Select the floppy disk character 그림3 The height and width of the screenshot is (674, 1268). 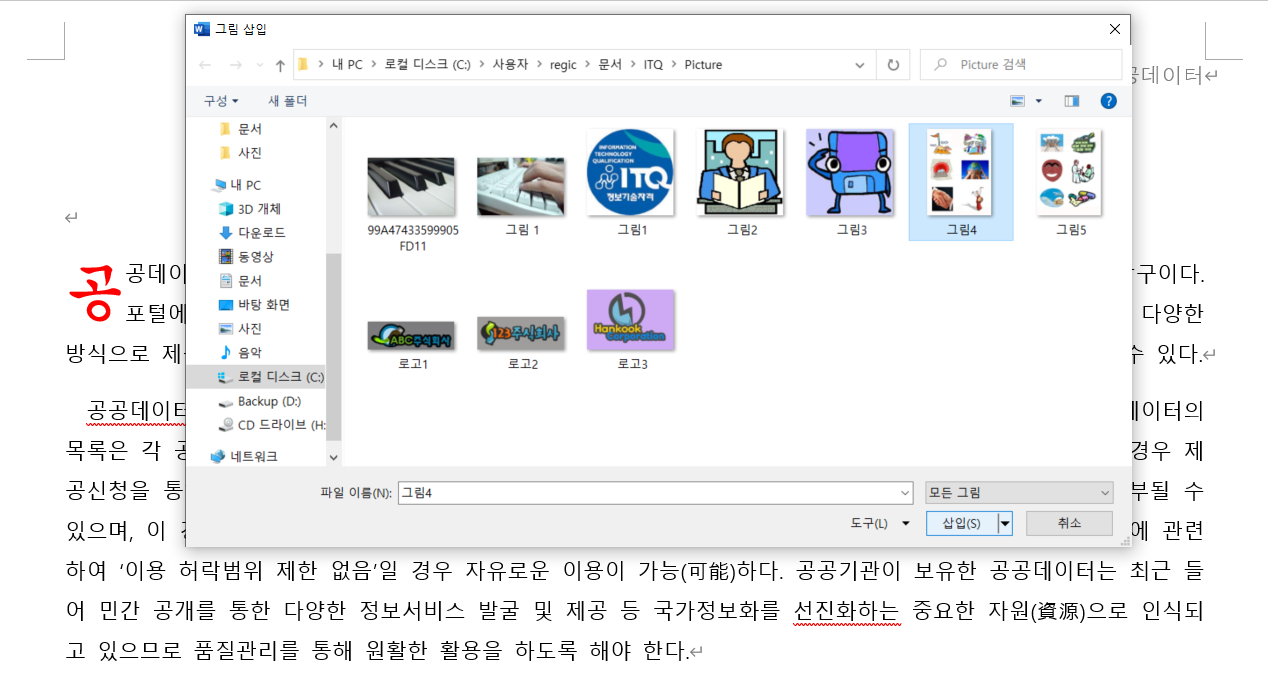[851, 183]
